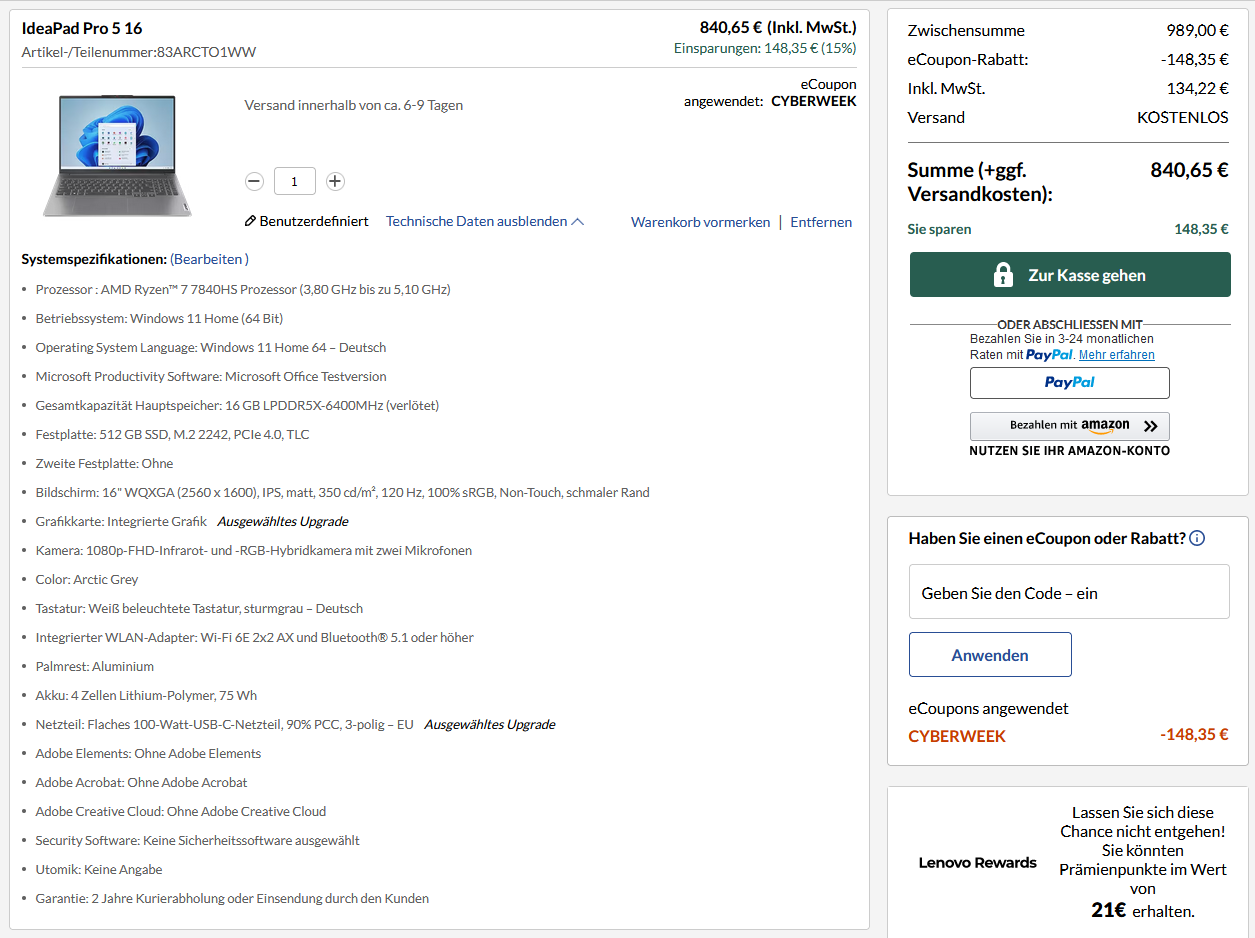
Task: Pay using the PayPal button
Action: 1070,383
